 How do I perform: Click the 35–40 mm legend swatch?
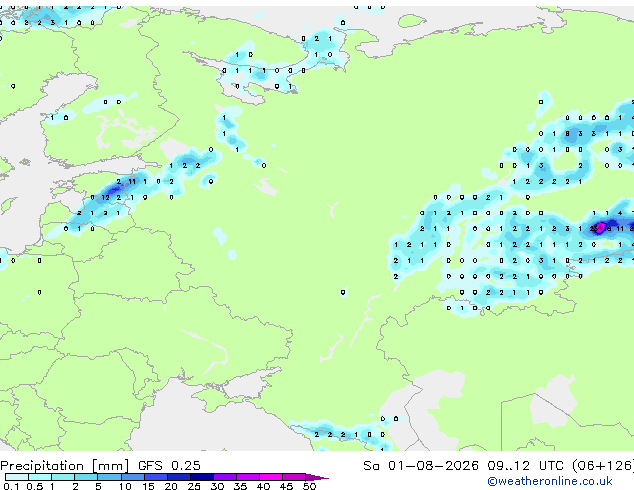[247, 477]
